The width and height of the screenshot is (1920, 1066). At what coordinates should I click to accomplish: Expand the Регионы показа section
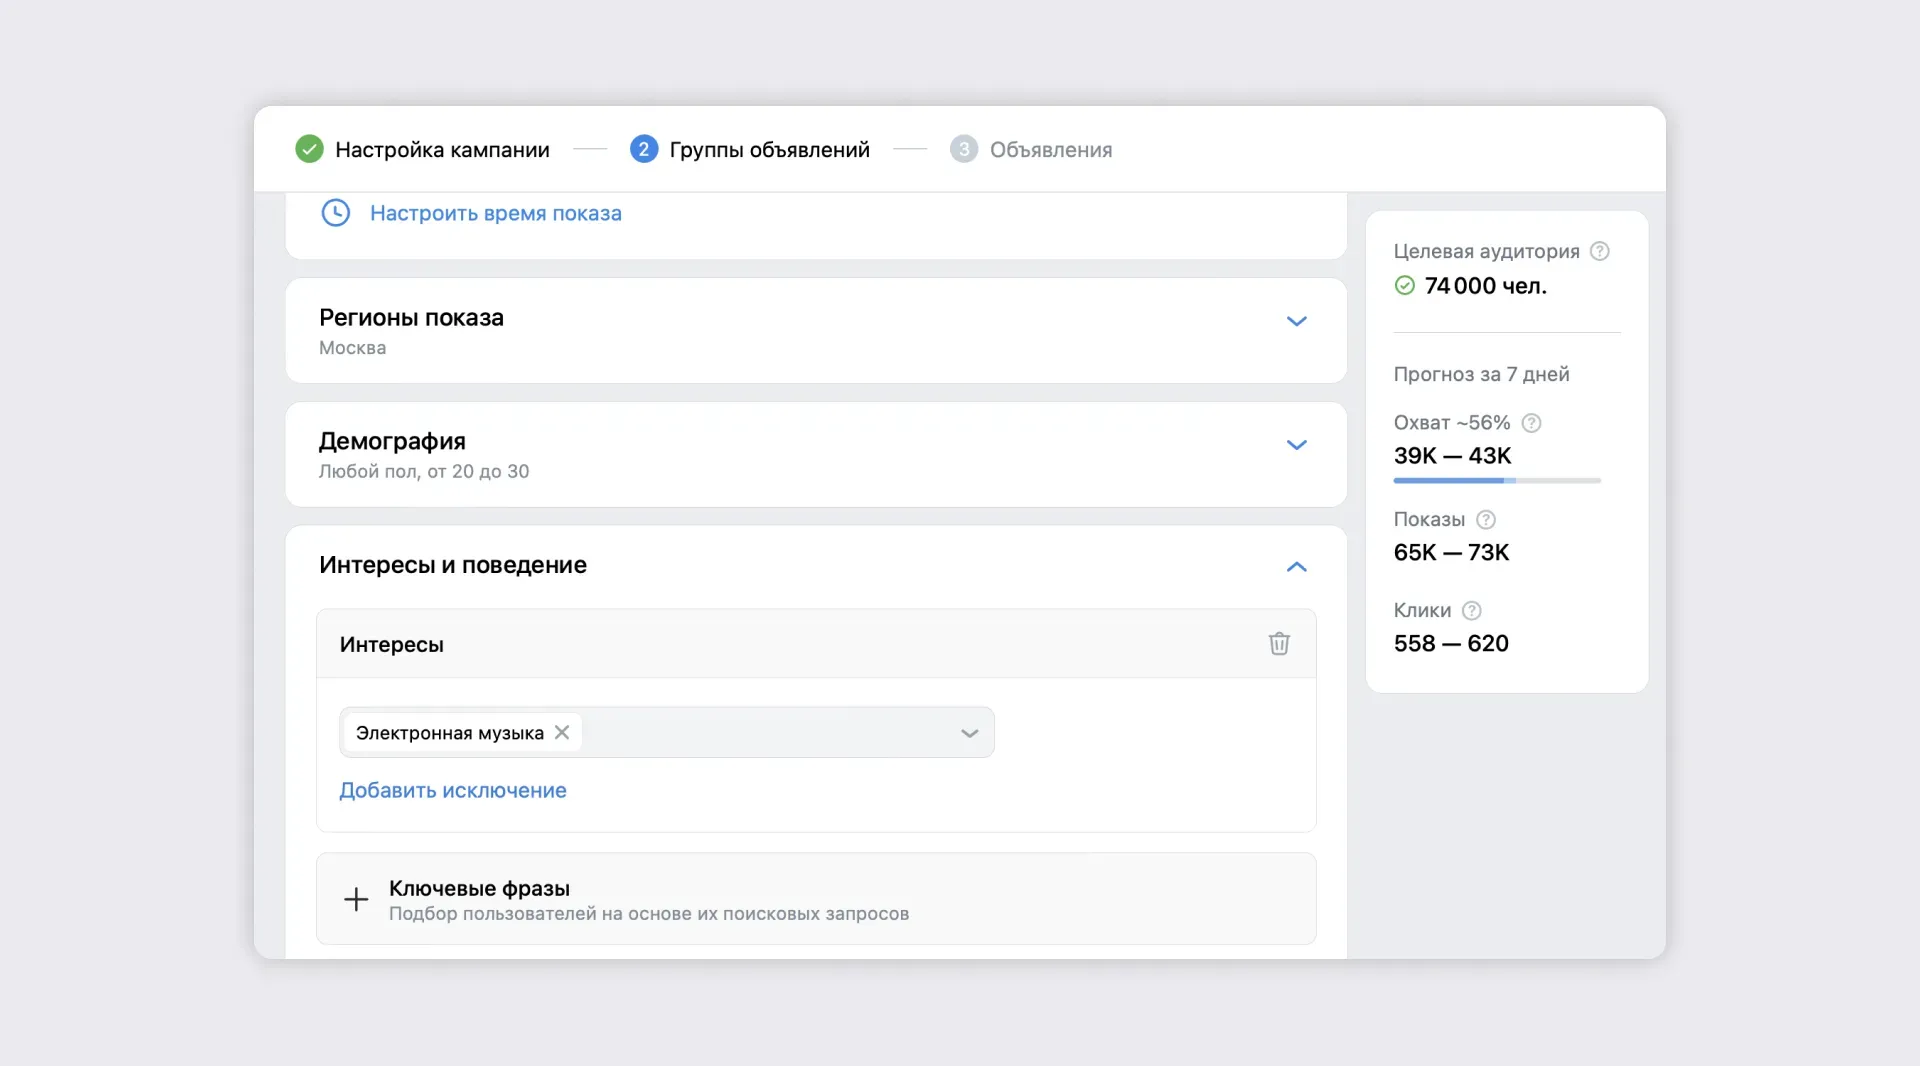pyautogui.click(x=1296, y=321)
